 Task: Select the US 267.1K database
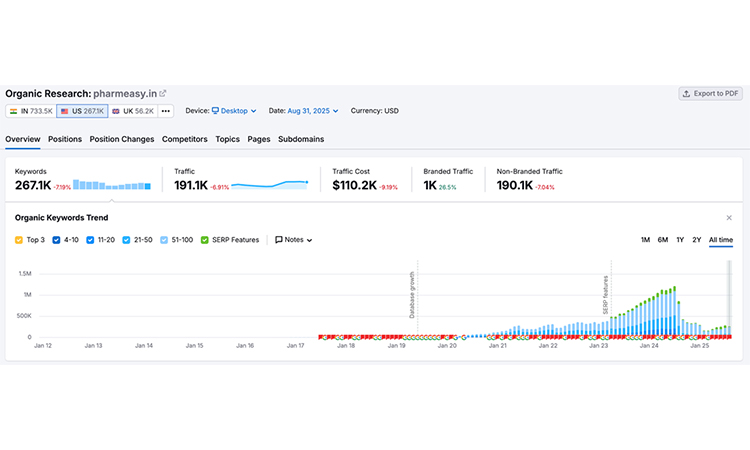pyautogui.click(x=82, y=111)
